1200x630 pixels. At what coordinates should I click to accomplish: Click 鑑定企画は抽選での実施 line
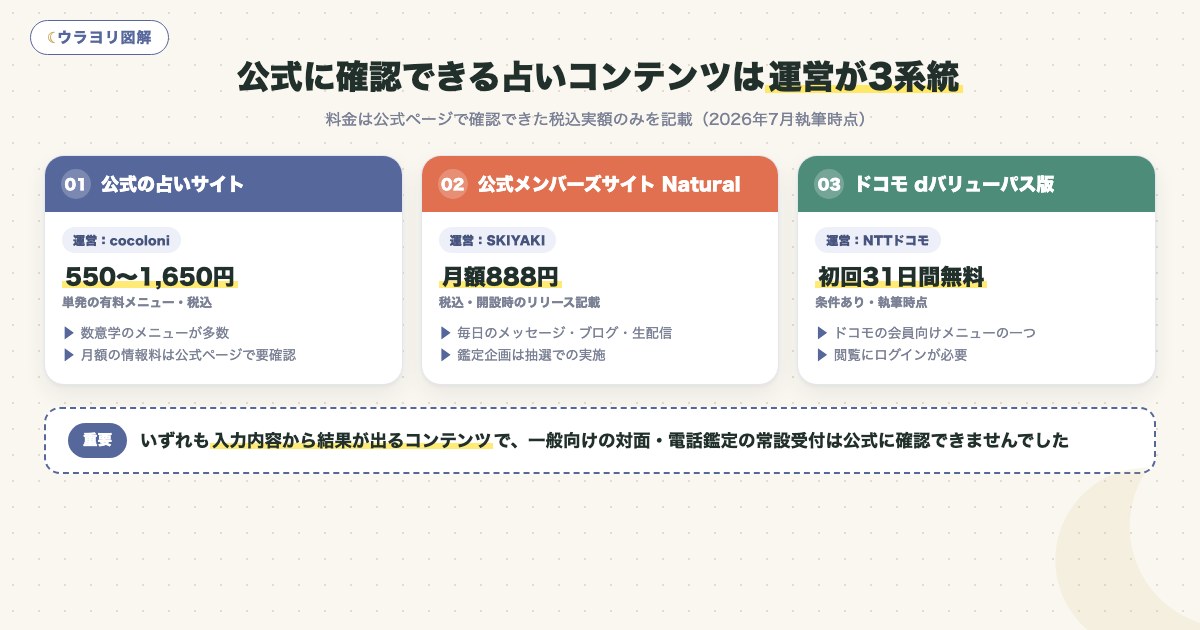531,355
